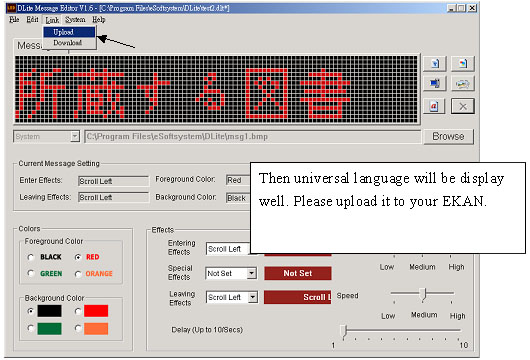Click the msg1.bmp file path field
Screen dimensions: 530x360
[x=253, y=137]
